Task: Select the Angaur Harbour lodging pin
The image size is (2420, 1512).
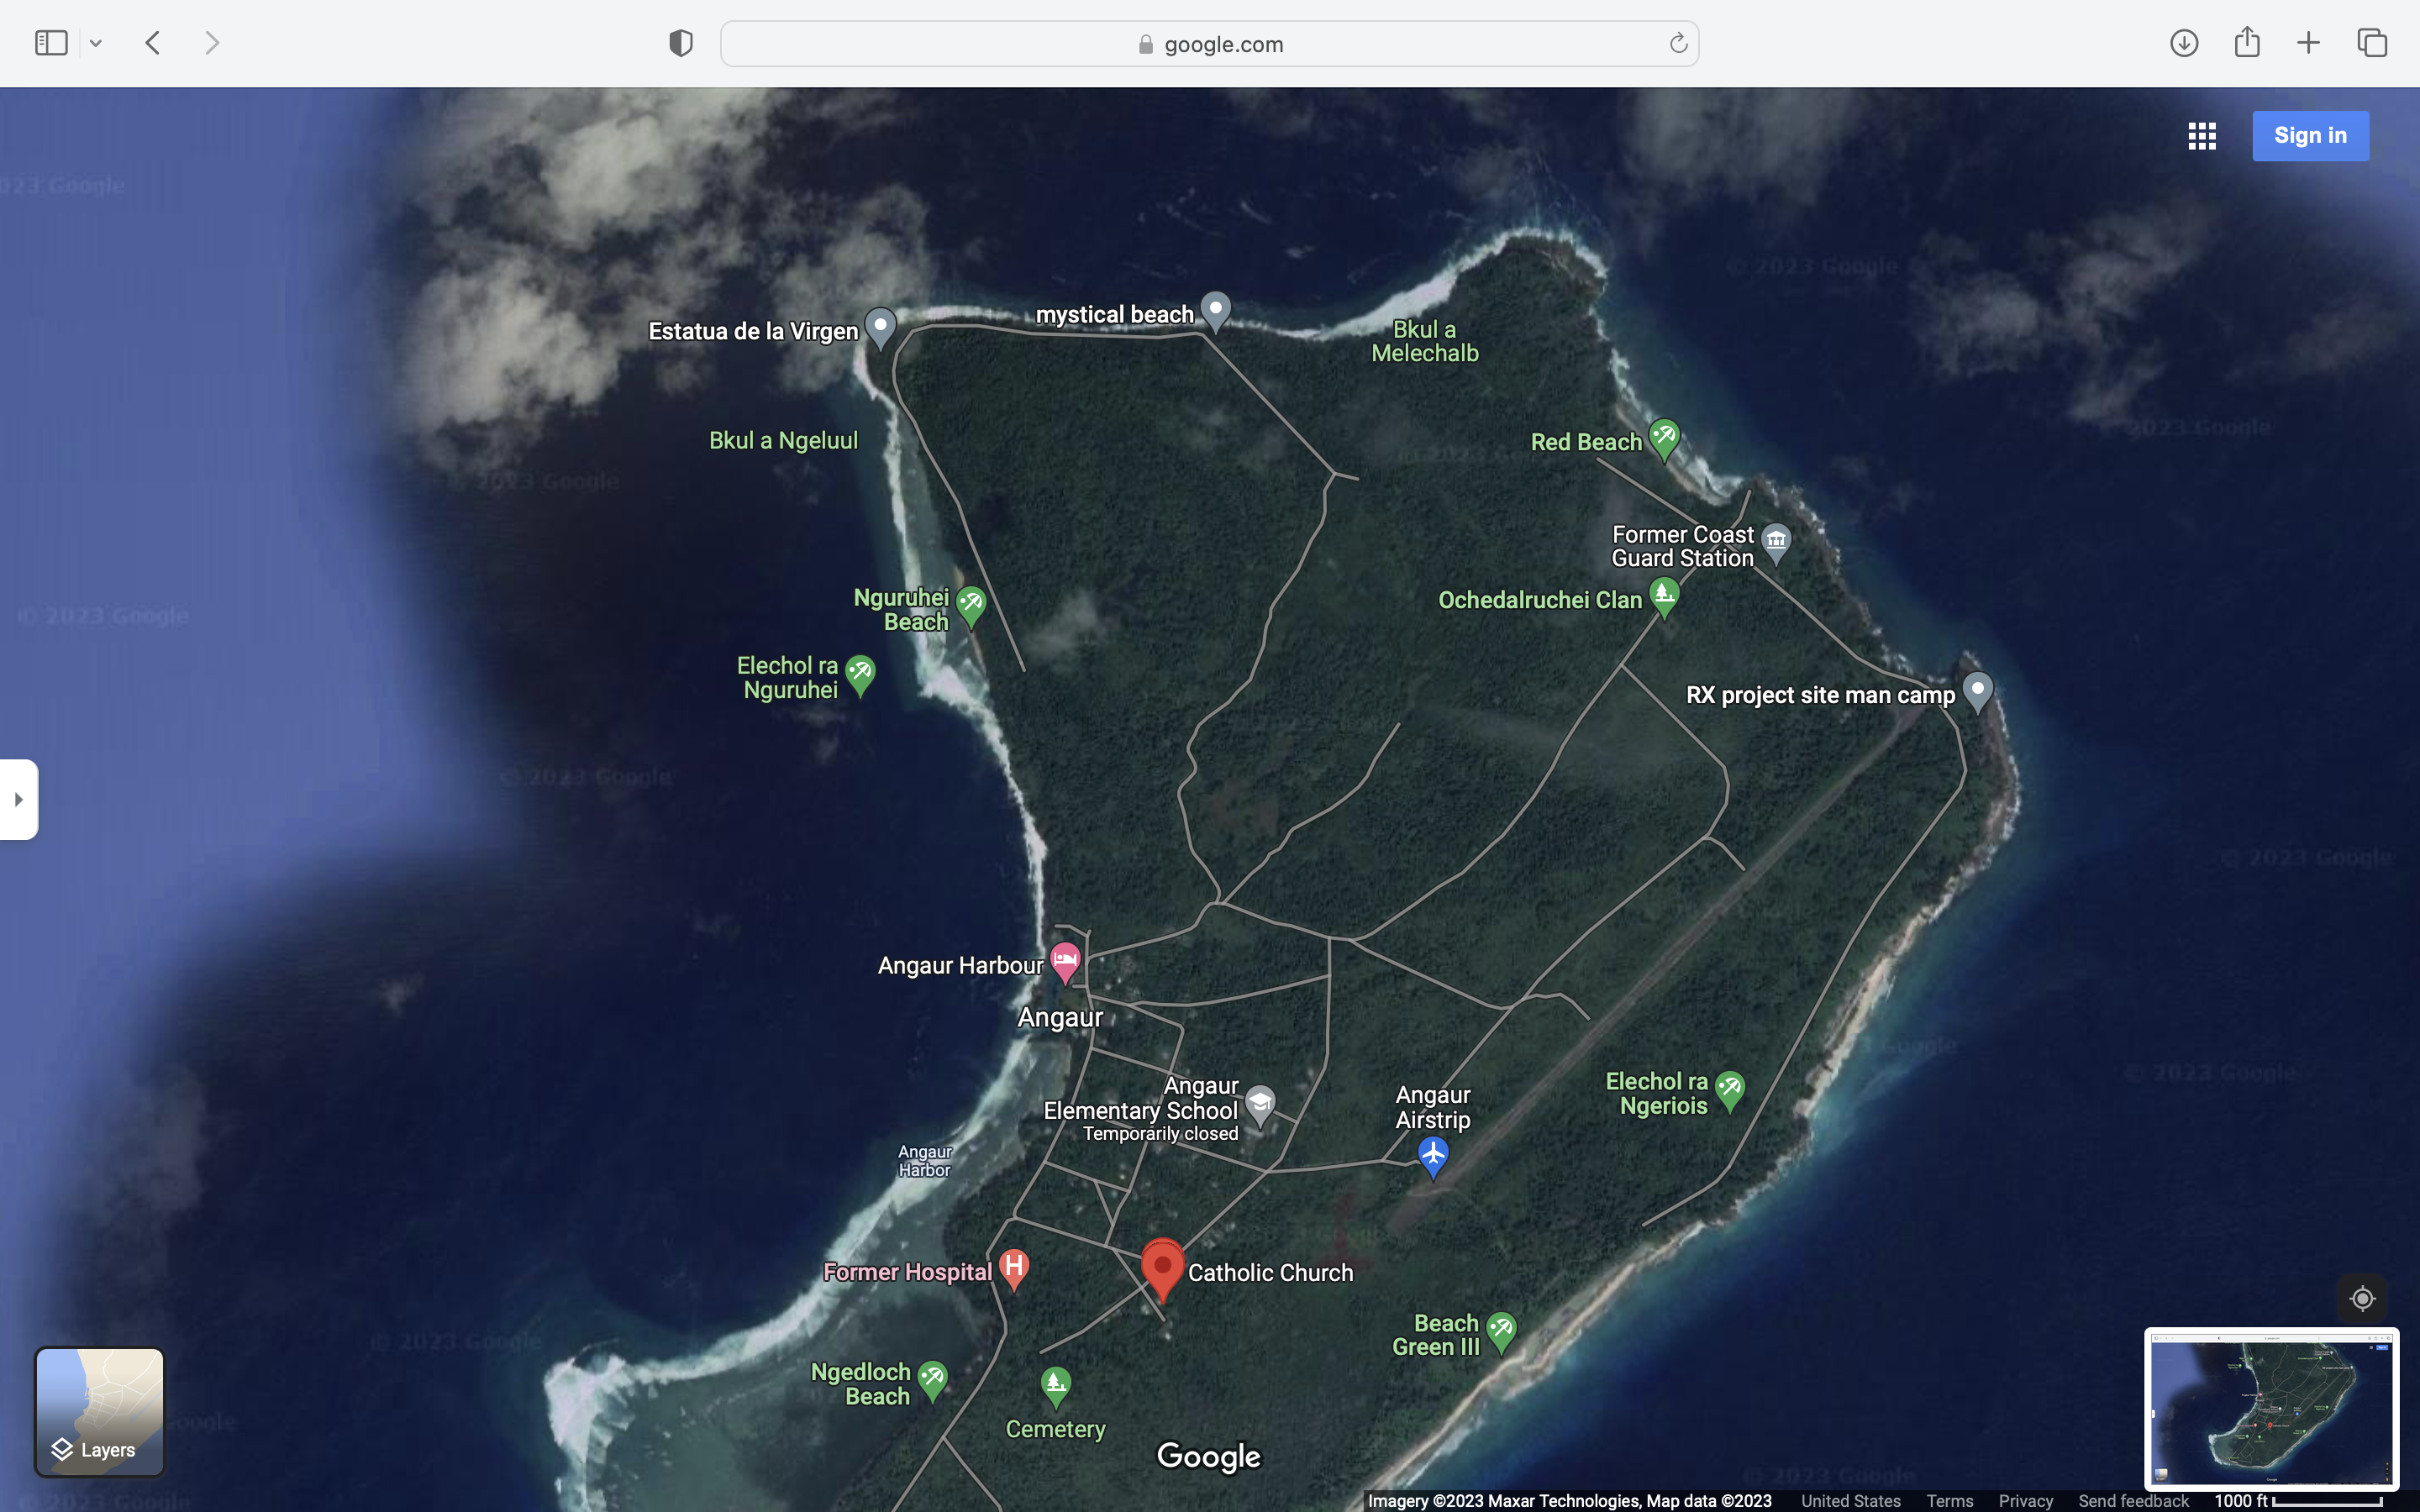Action: pos(1065,962)
